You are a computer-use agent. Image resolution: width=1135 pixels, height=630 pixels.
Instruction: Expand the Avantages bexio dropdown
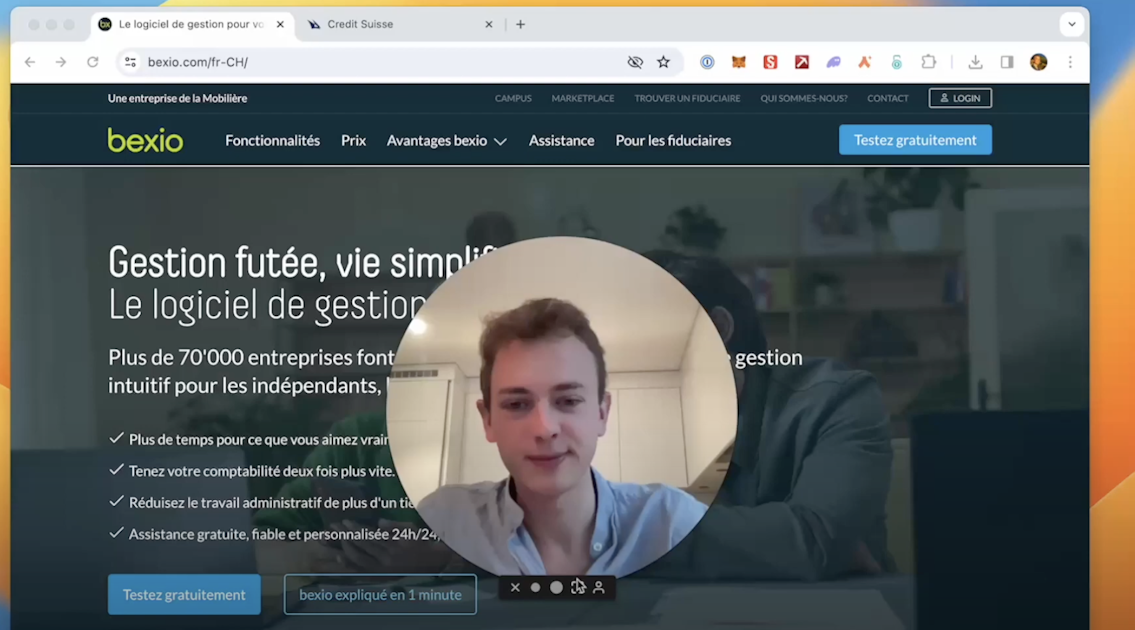(x=447, y=140)
